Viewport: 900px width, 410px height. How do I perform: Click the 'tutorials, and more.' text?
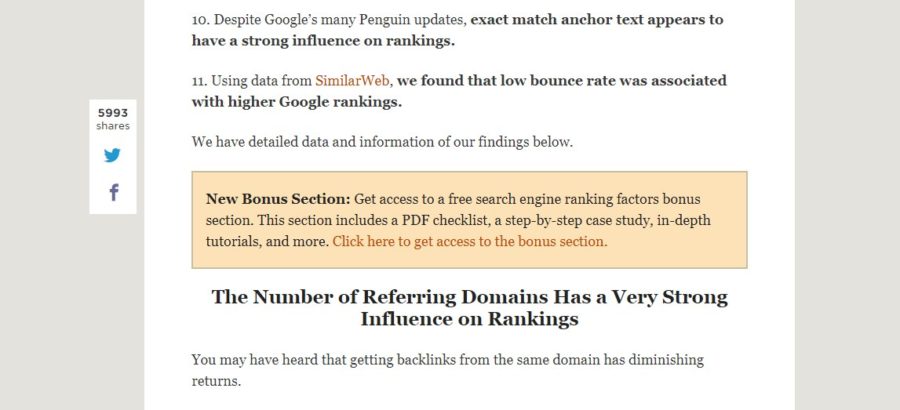(267, 242)
